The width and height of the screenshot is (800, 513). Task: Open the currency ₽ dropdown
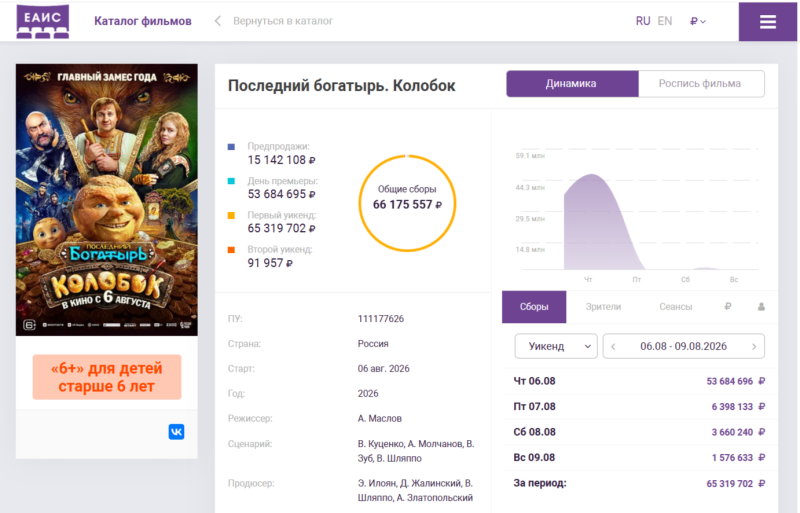(697, 21)
